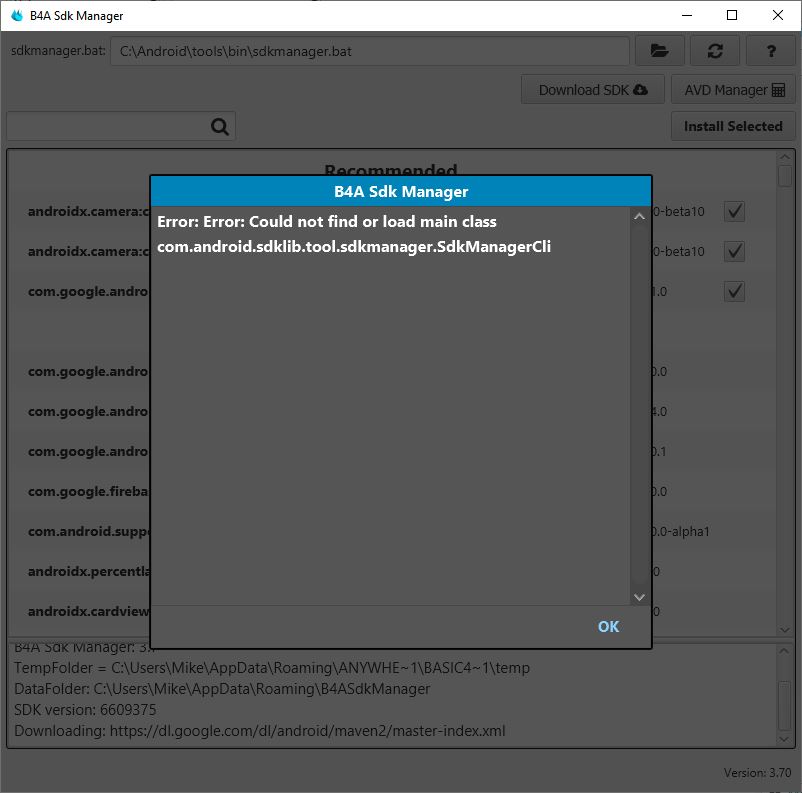This screenshot has width=802, height=793.
Task: Click the 'SDK version: 6609375' log line
Action: point(85,710)
